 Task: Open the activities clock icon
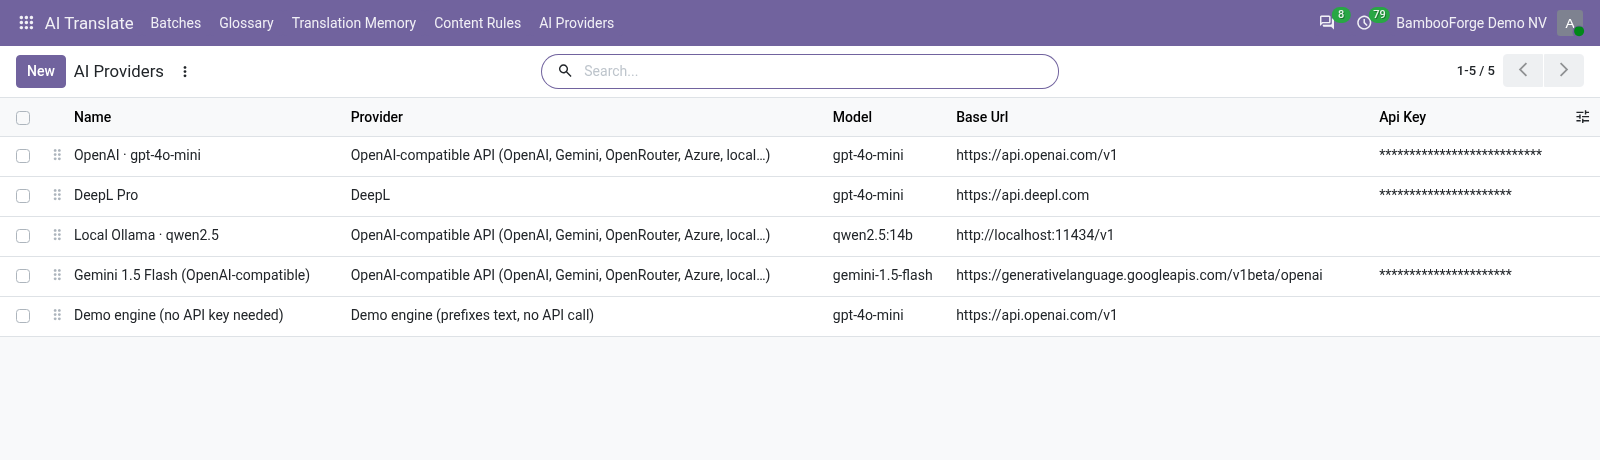tap(1364, 23)
